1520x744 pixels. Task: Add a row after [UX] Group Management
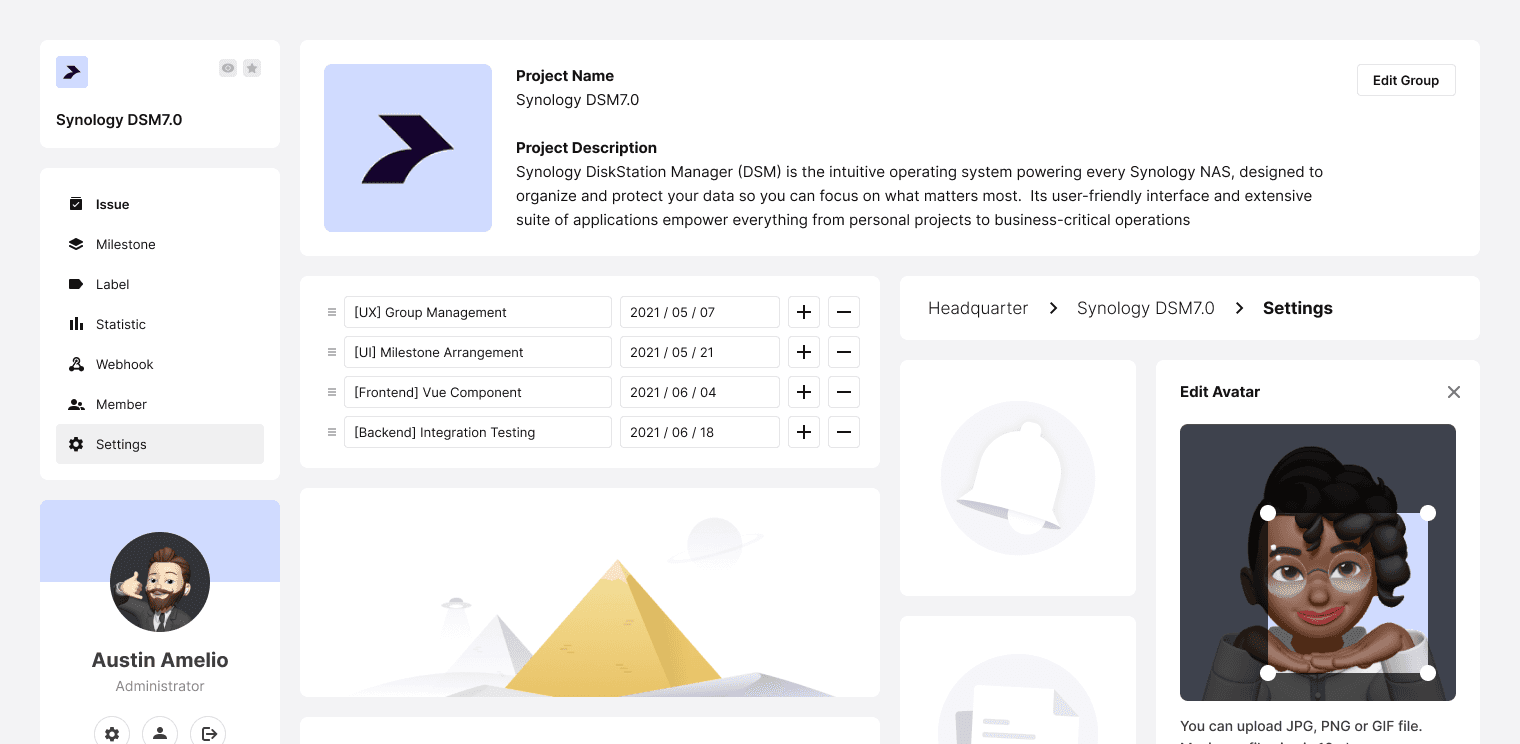pyautogui.click(x=804, y=312)
